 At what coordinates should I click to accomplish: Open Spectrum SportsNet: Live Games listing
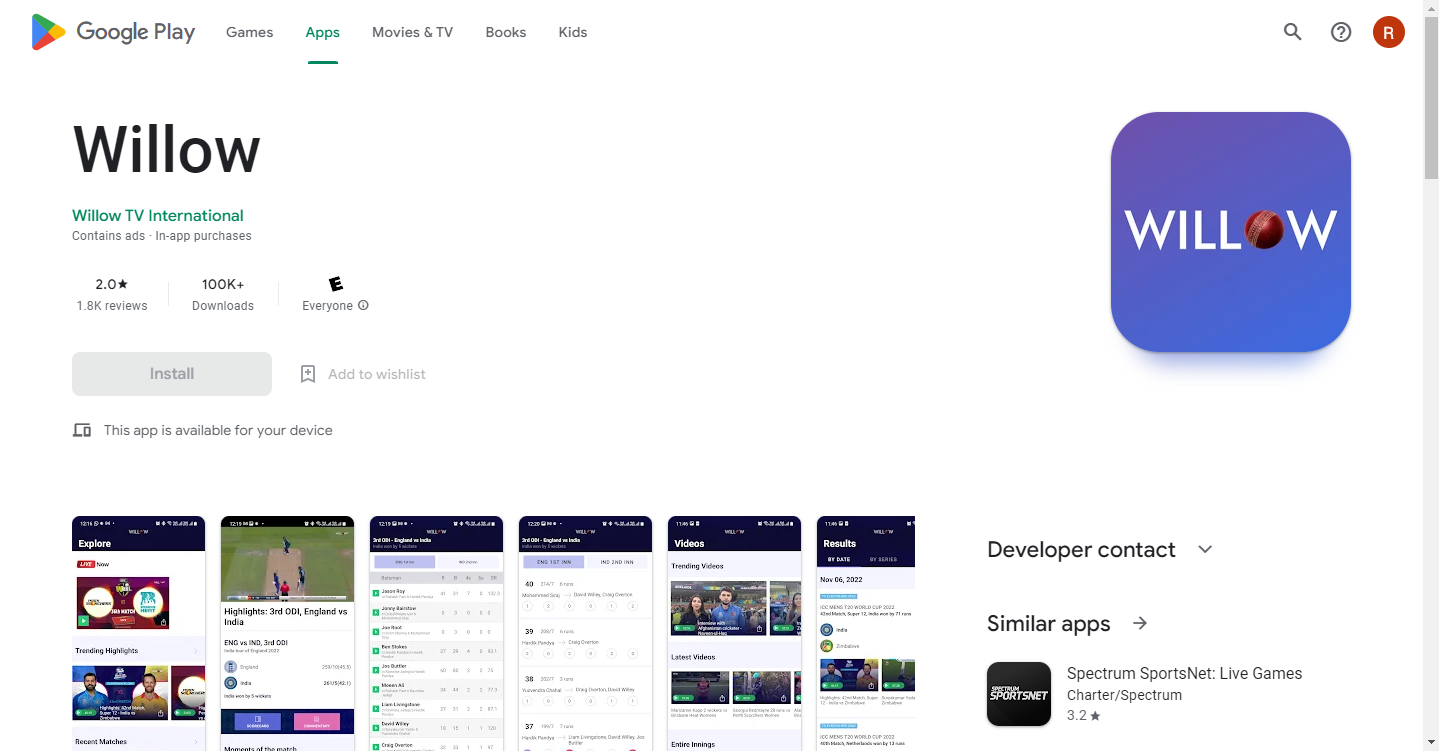coord(1185,673)
